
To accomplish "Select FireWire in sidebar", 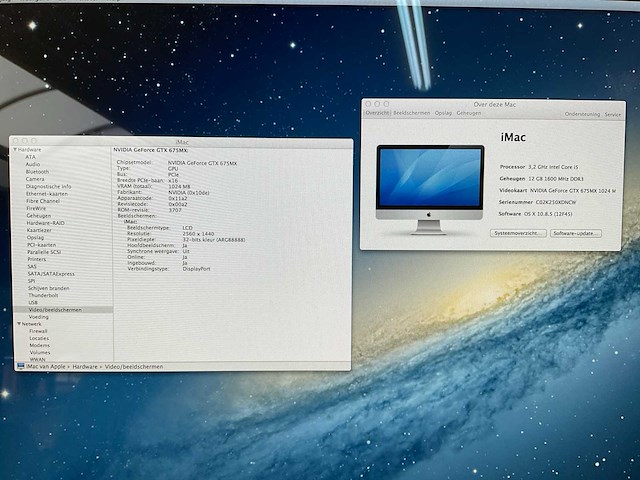I will pos(36,208).
